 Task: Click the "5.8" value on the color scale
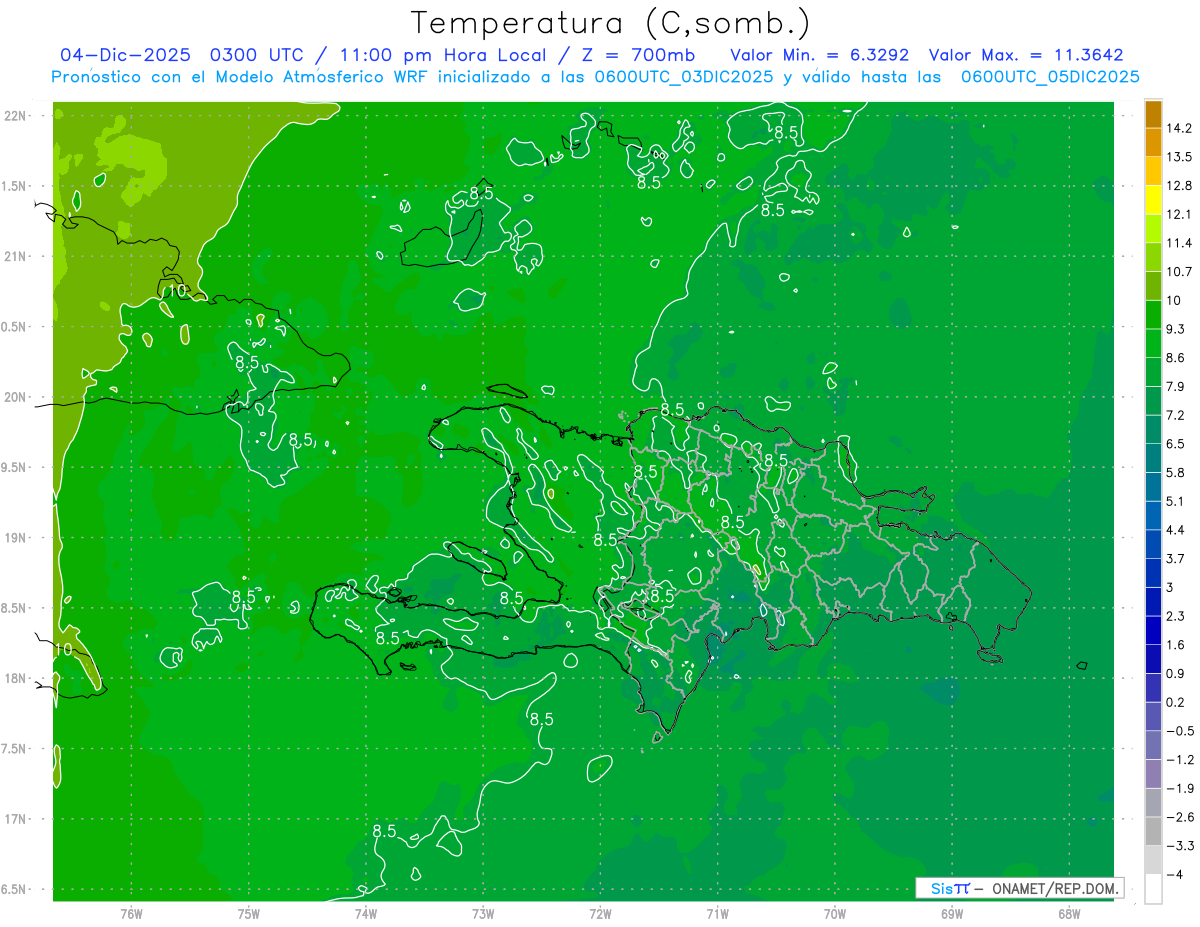1175,473
